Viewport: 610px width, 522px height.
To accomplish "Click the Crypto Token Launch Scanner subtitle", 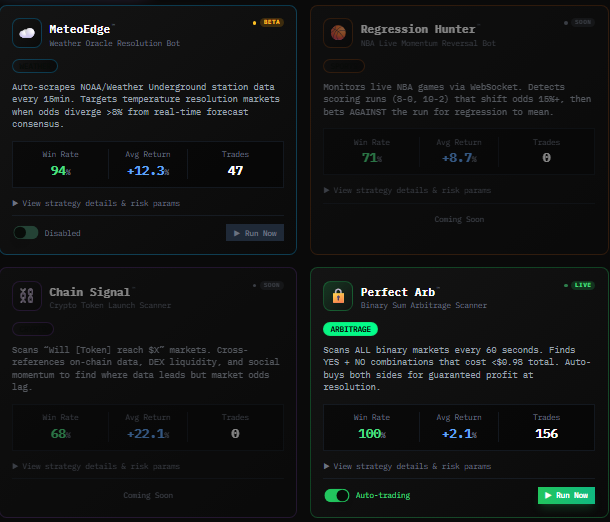I will click(x=110, y=305).
